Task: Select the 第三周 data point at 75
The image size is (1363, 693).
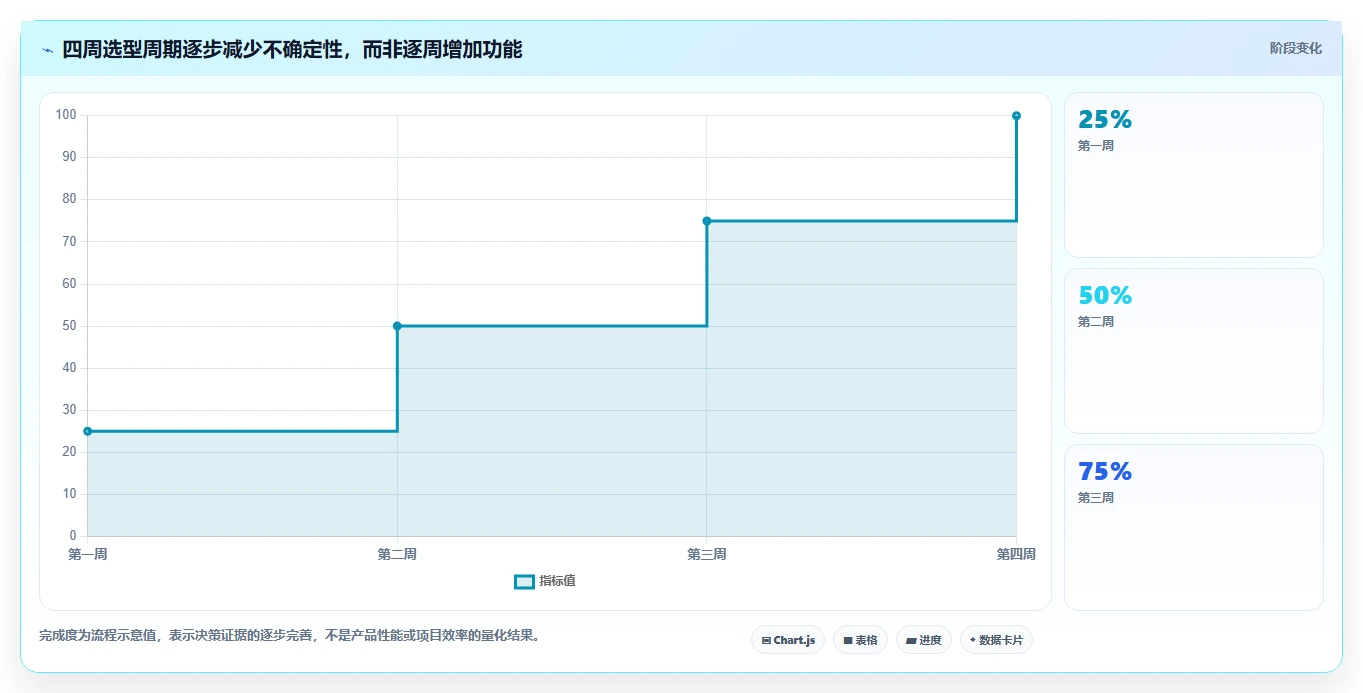Action: [x=707, y=221]
